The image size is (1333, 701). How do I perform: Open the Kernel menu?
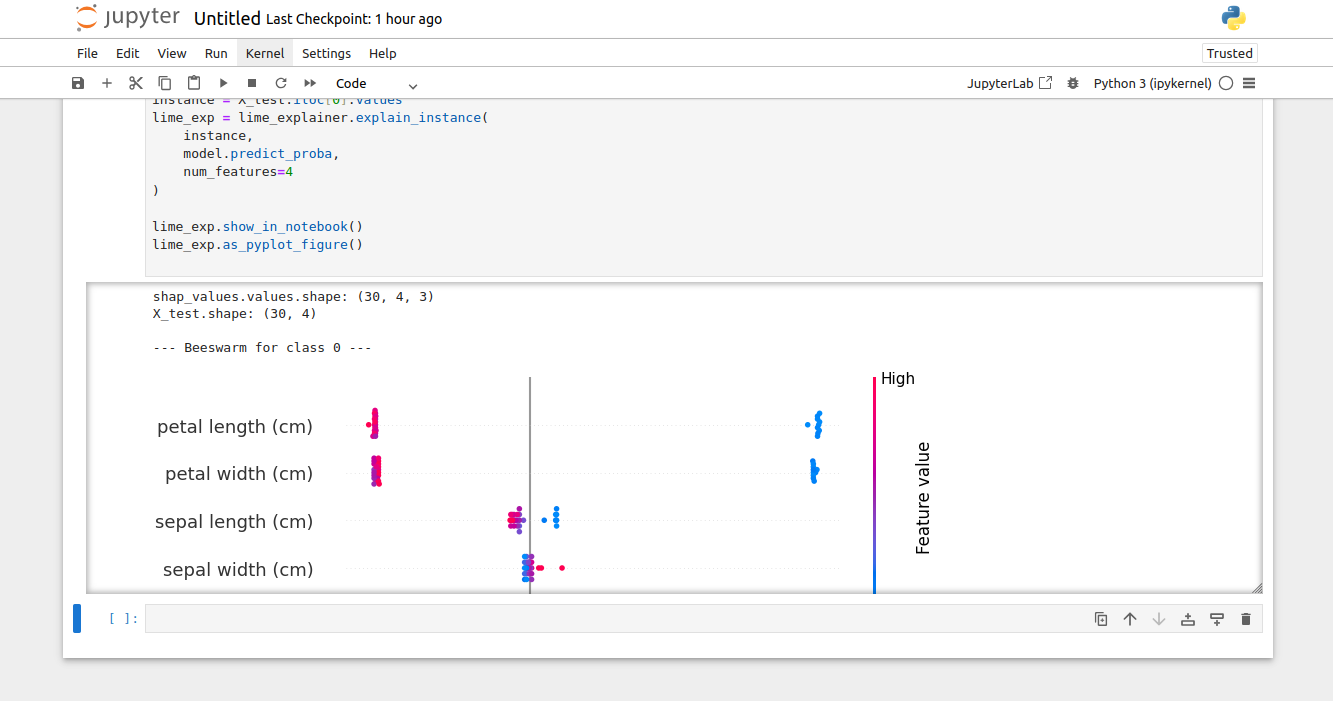click(x=265, y=53)
